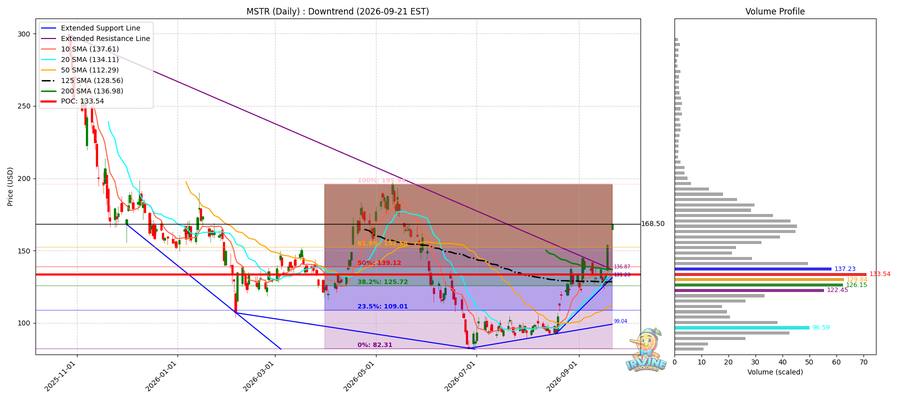Click the purple 122.45 volume bar
Screen dimensions: 900x400
[749, 290]
